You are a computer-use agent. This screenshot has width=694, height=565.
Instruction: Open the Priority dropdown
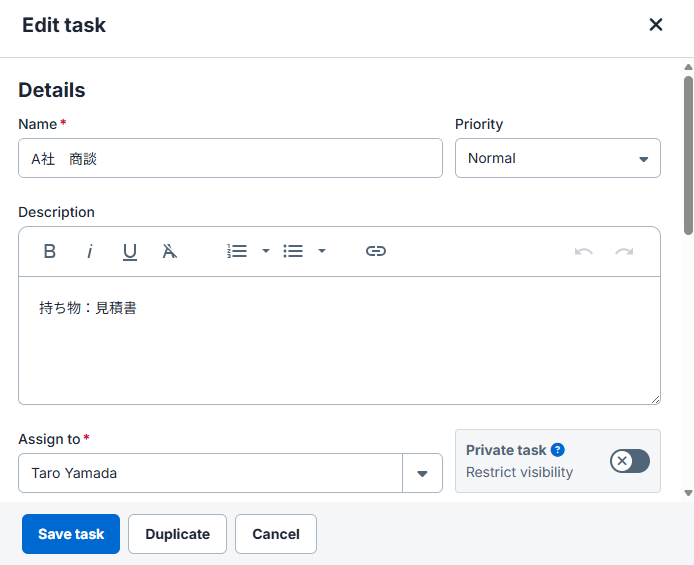click(558, 158)
